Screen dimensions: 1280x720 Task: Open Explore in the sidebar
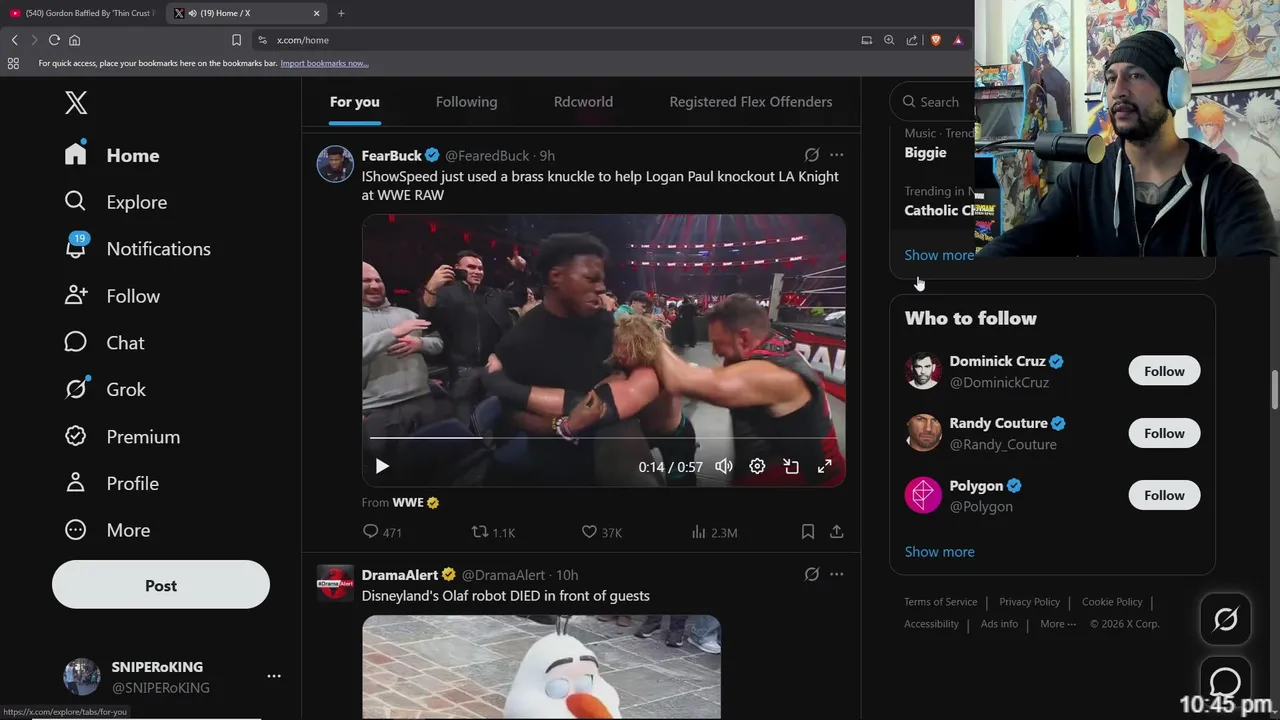click(115, 202)
